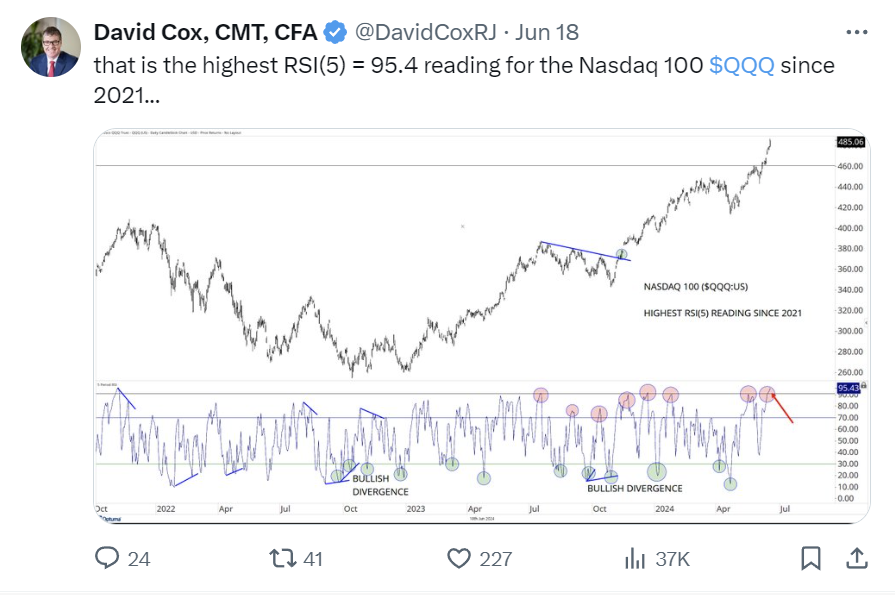
Task: Open tweet analytics via the bar chart icon
Action: 634,560
